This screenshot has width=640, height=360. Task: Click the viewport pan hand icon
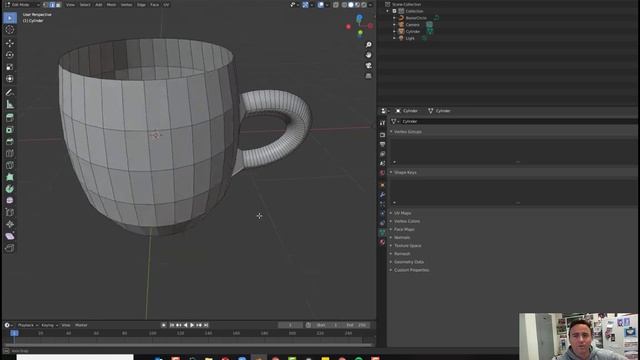coord(369,55)
